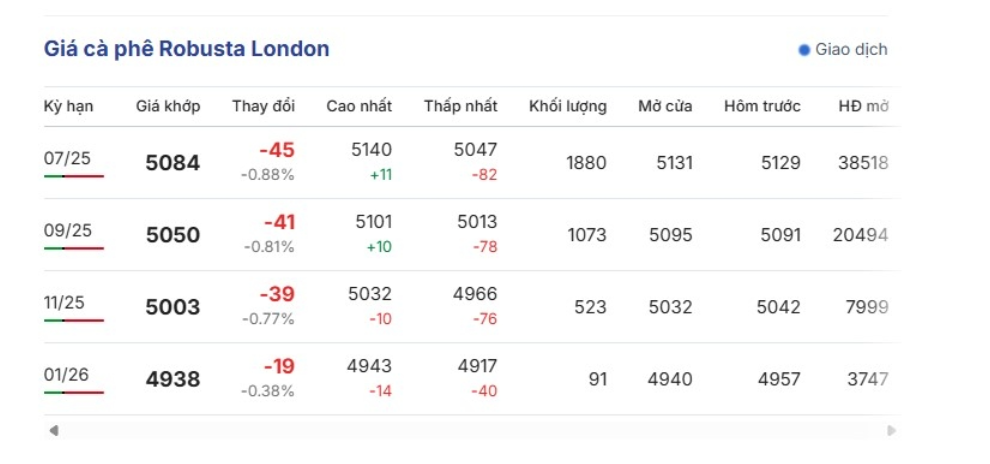The image size is (990, 464).
Task: Select the Khối lượng column header
Action: pos(568,106)
